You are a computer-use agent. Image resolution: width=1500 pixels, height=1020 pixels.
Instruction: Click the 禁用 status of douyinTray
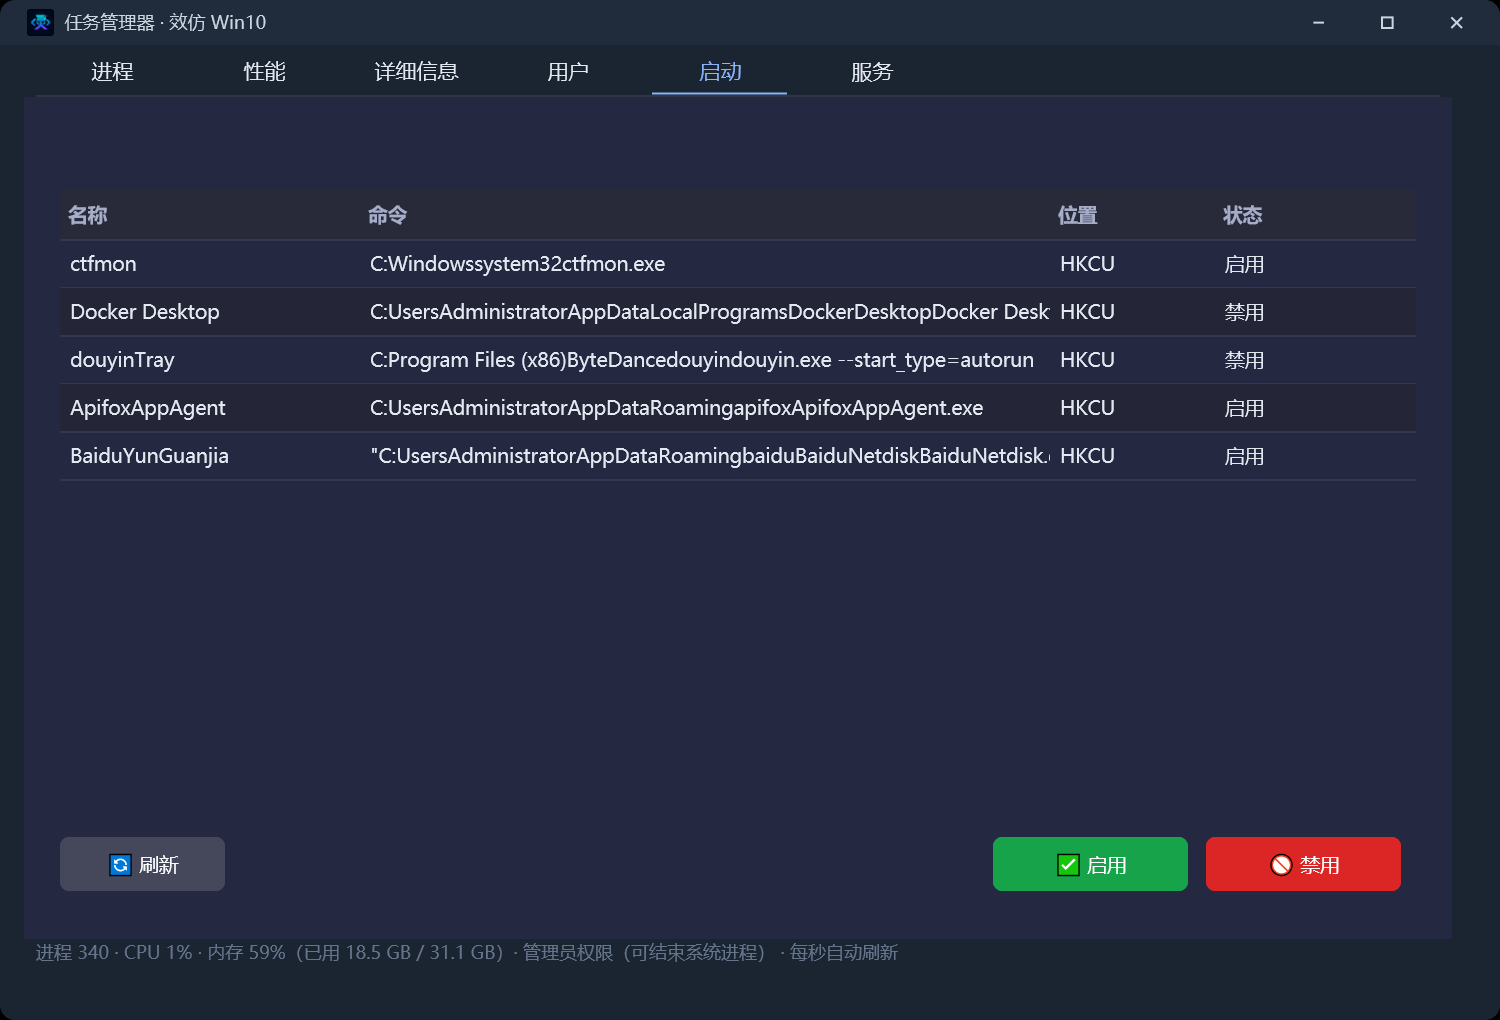(x=1245, y=360)
